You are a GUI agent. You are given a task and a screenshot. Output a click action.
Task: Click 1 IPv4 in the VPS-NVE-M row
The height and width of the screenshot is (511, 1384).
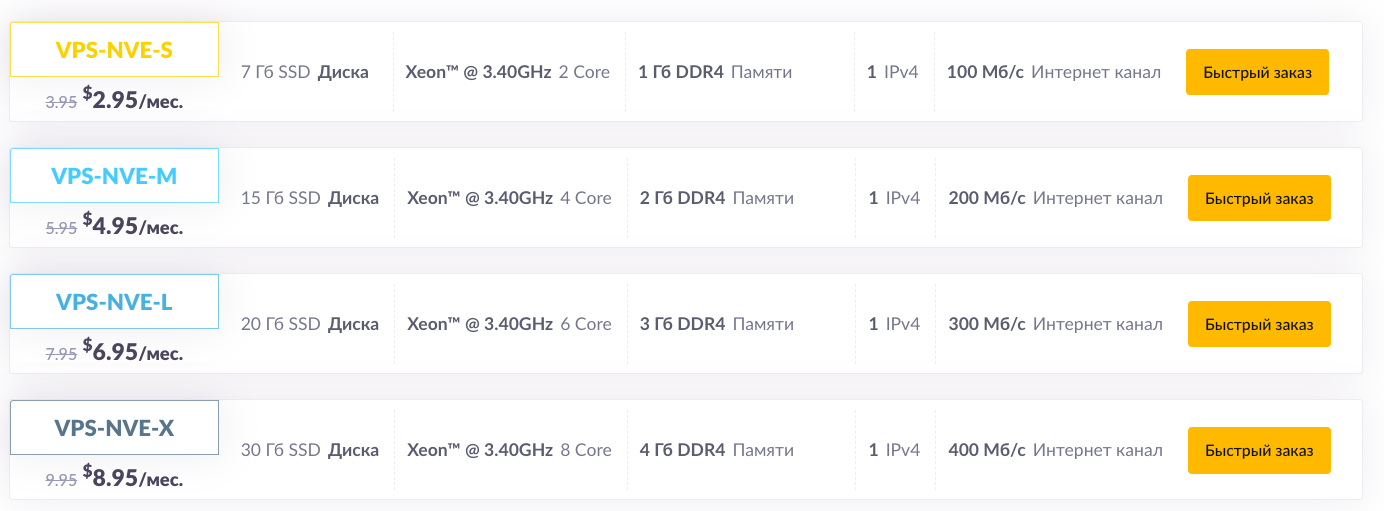(894, 198)
